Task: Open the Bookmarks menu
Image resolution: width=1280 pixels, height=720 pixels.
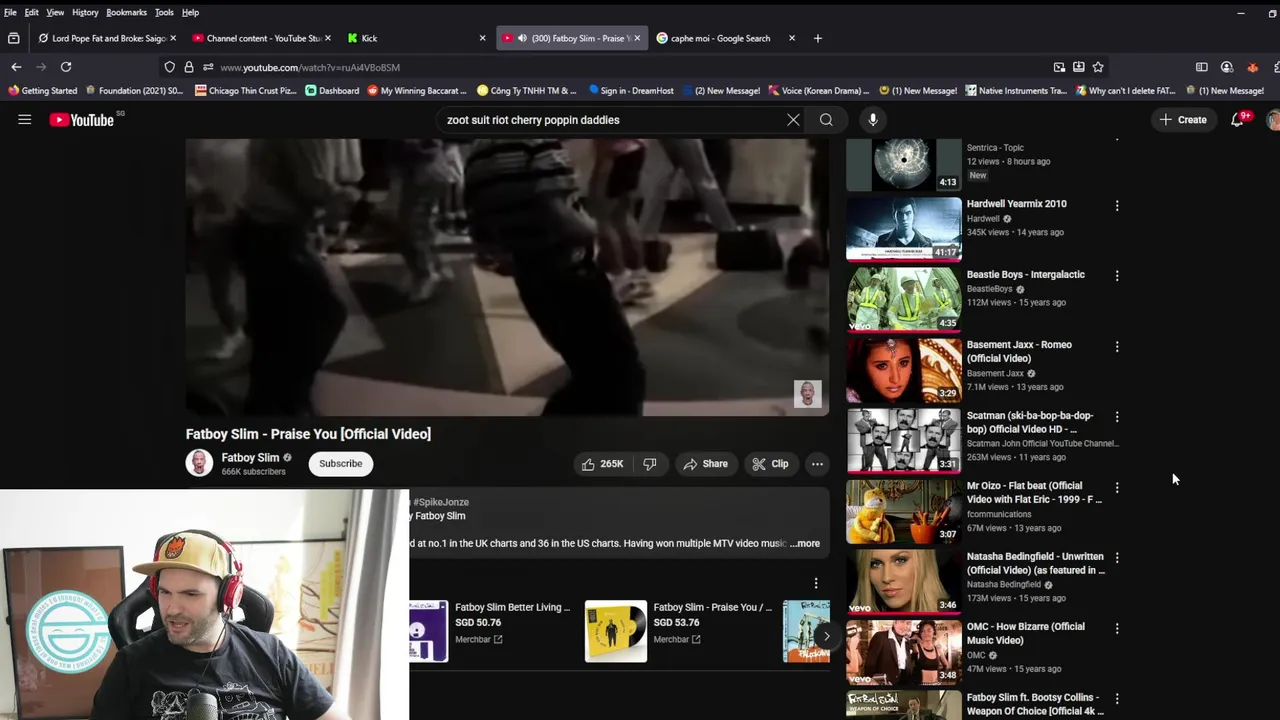Action: click(x=126, y=12)
